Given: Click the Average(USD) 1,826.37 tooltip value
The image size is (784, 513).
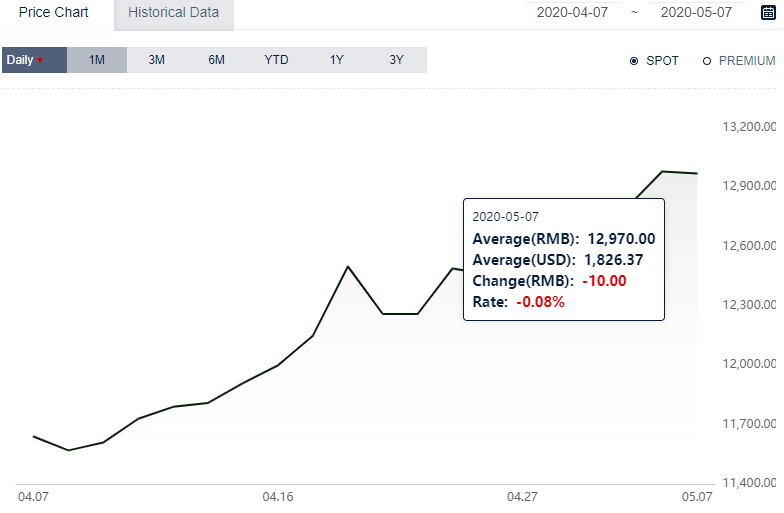Looking at the screenshot, I should pyautogui.click(x=614, y=260).
